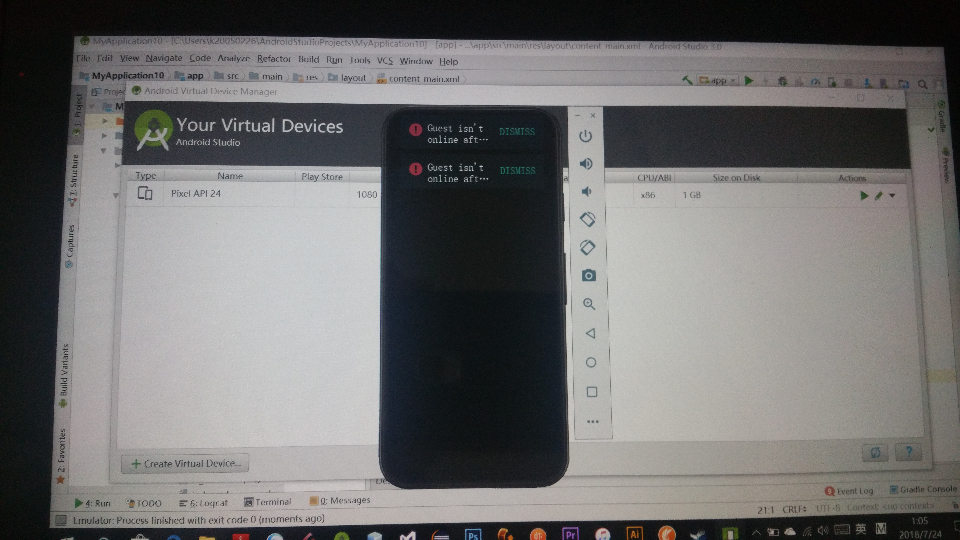This screenshot has width=960, height=540.
Task: Open the Help menu
Action: 448,62
